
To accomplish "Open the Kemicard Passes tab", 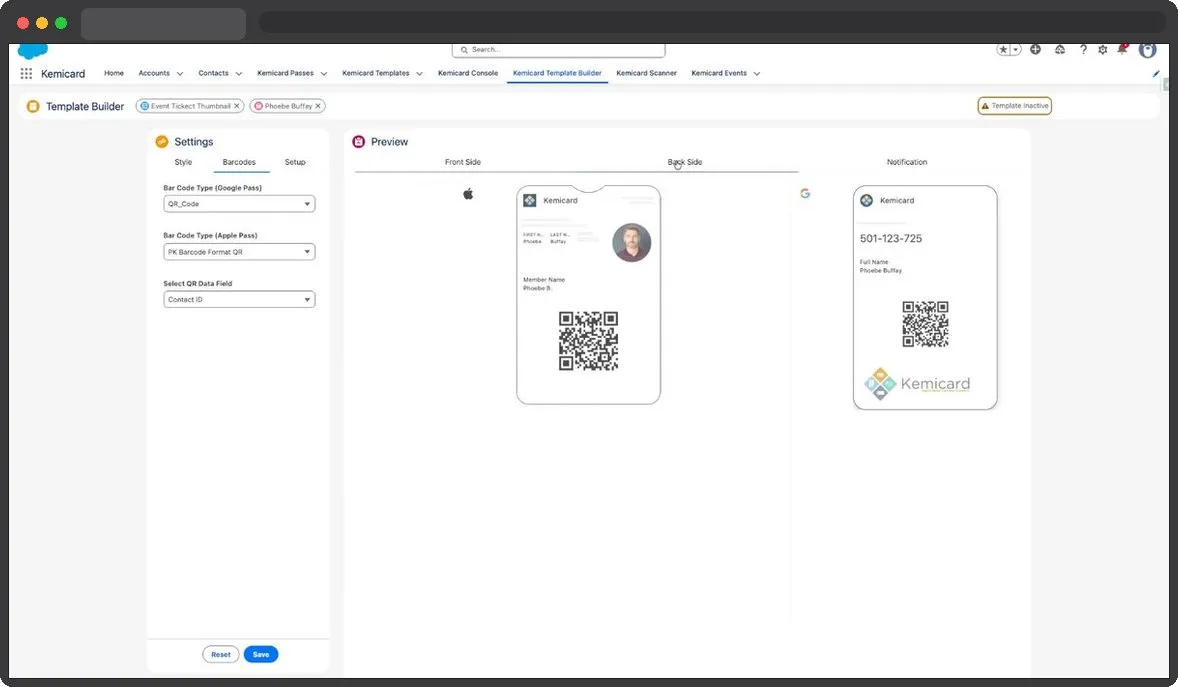I will (x=285, y=73).
